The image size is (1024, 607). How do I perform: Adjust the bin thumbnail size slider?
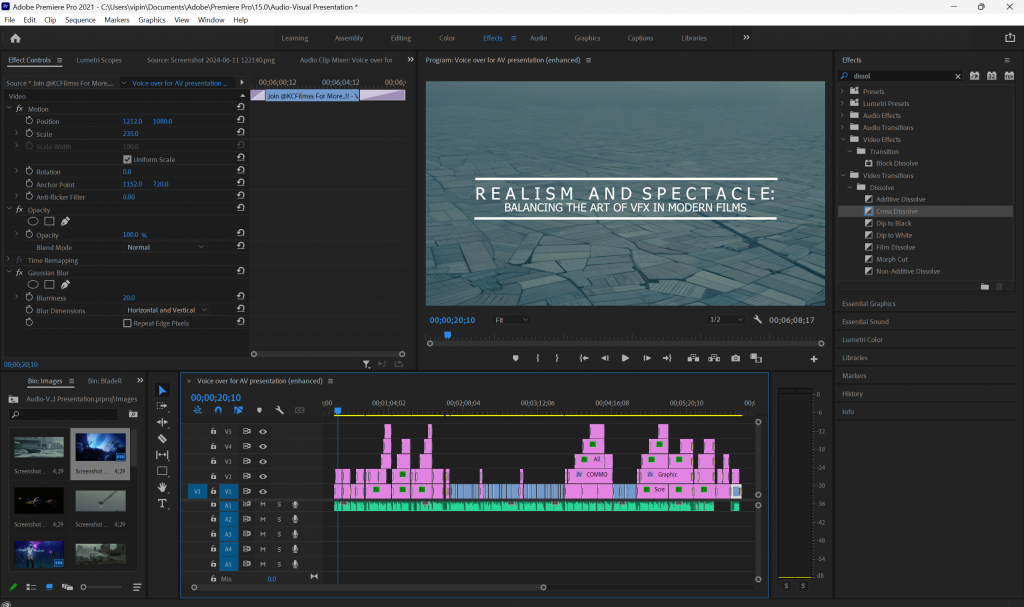click(84, 587)
